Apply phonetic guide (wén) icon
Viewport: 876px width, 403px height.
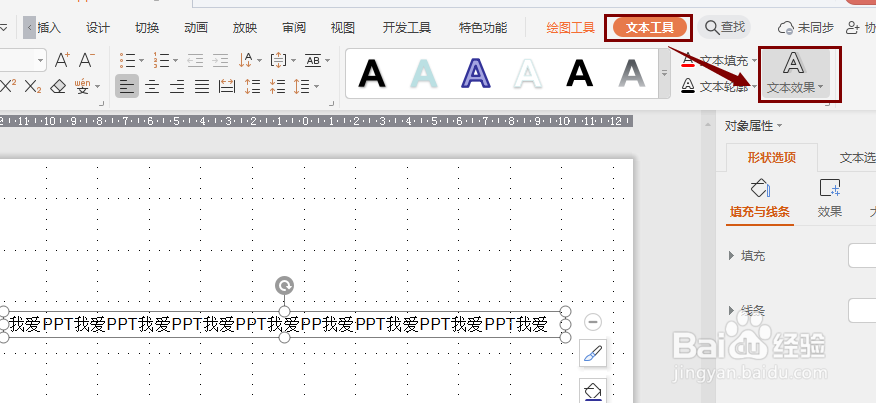(x=82, y=87)
